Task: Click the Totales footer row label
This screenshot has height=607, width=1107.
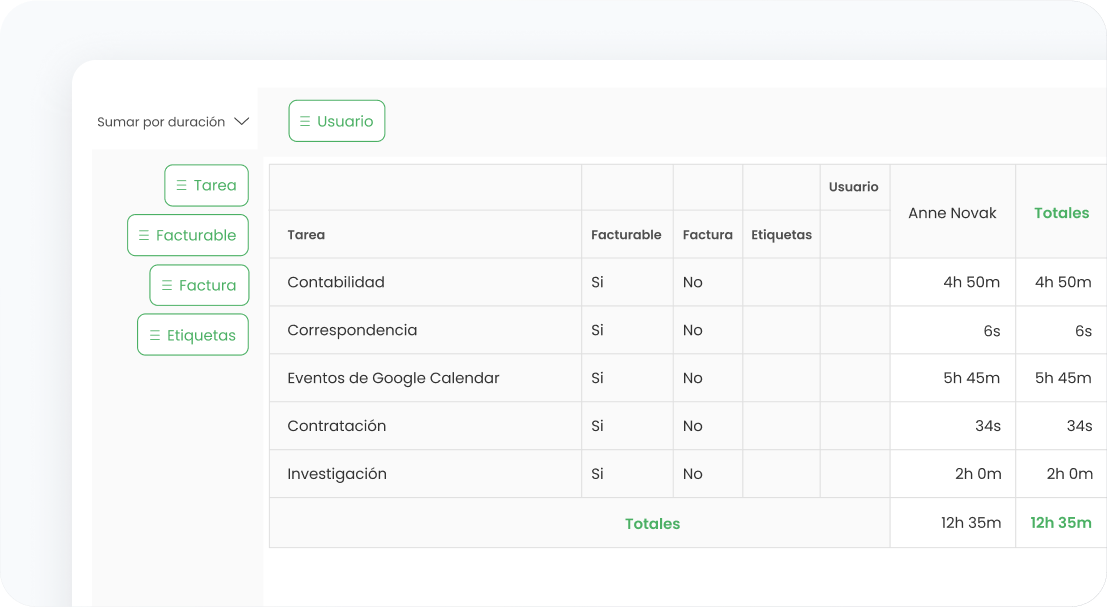Action: tap(652, 523)
